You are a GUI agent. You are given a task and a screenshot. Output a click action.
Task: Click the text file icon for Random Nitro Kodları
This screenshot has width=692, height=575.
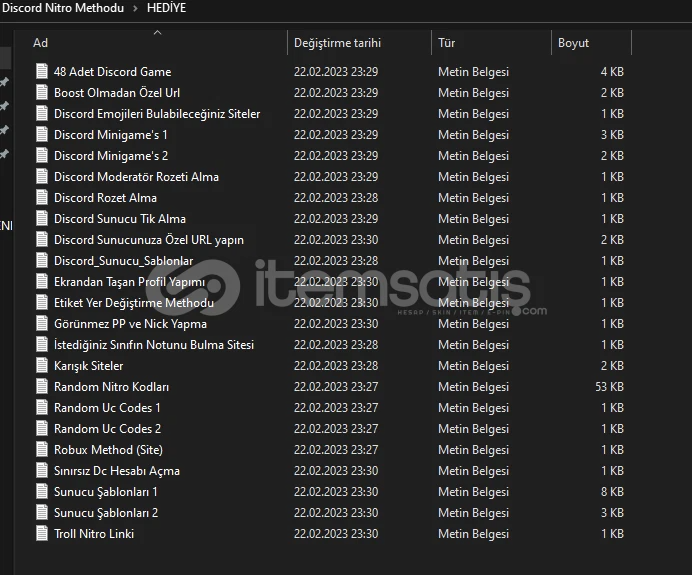point(42,387)
